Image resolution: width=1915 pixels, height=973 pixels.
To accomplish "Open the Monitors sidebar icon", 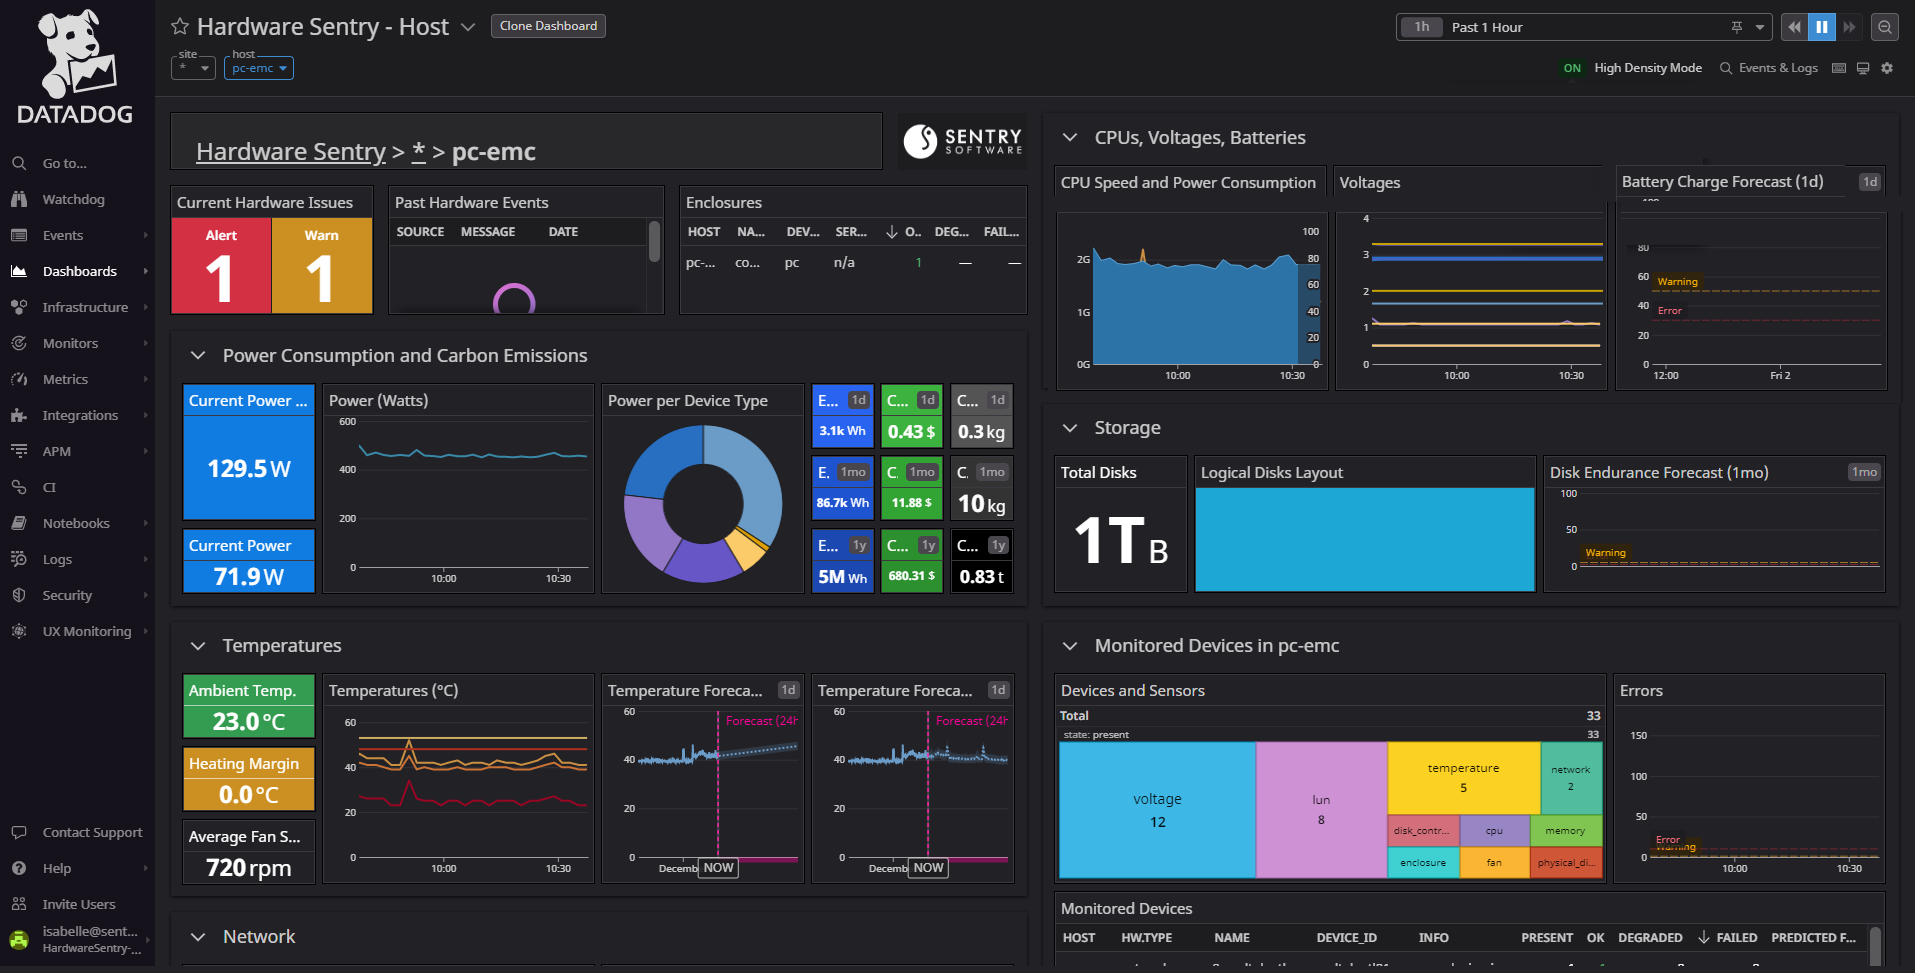I will [20, 343].
